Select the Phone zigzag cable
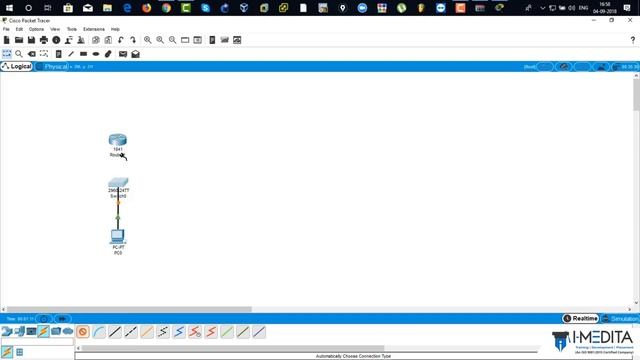640x360 pixels. click(163, 332)
